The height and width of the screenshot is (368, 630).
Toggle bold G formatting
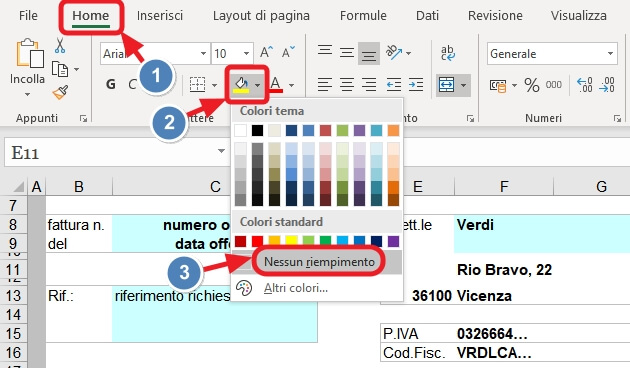coord(111,84)
